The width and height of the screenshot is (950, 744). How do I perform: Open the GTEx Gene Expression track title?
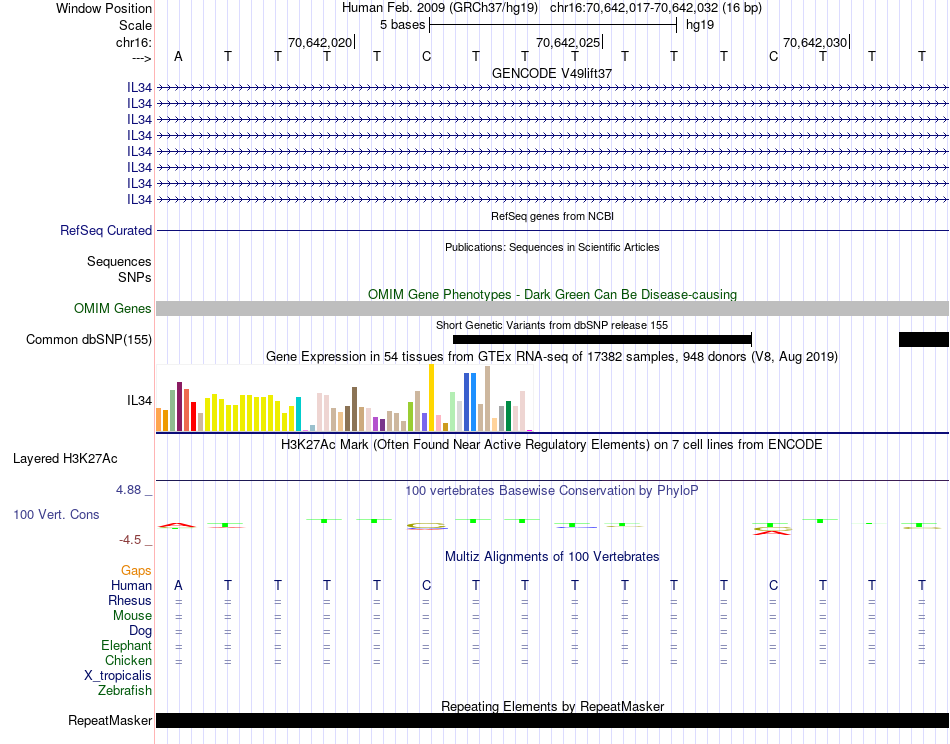[x=552, y=356]
